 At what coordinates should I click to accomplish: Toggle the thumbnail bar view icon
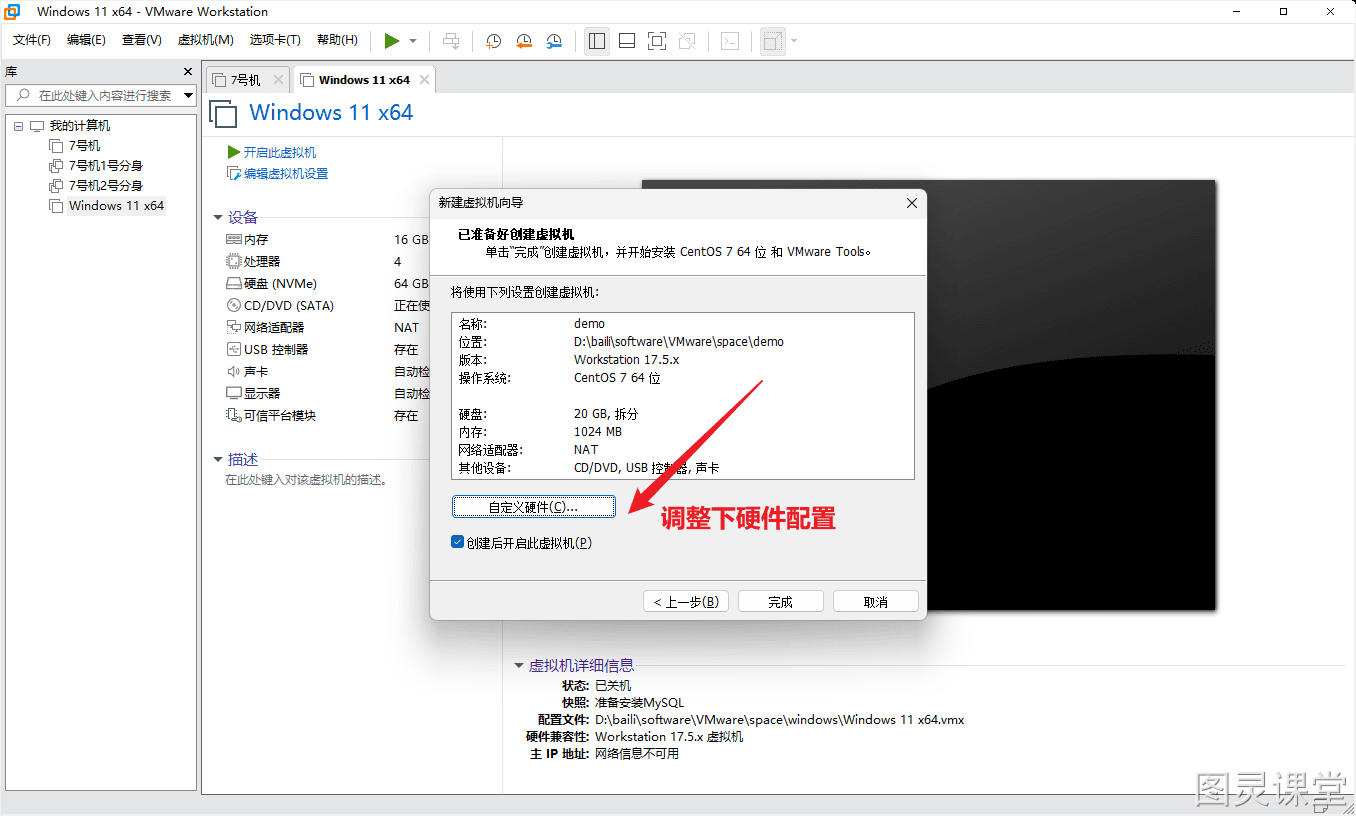coord(627,41)
